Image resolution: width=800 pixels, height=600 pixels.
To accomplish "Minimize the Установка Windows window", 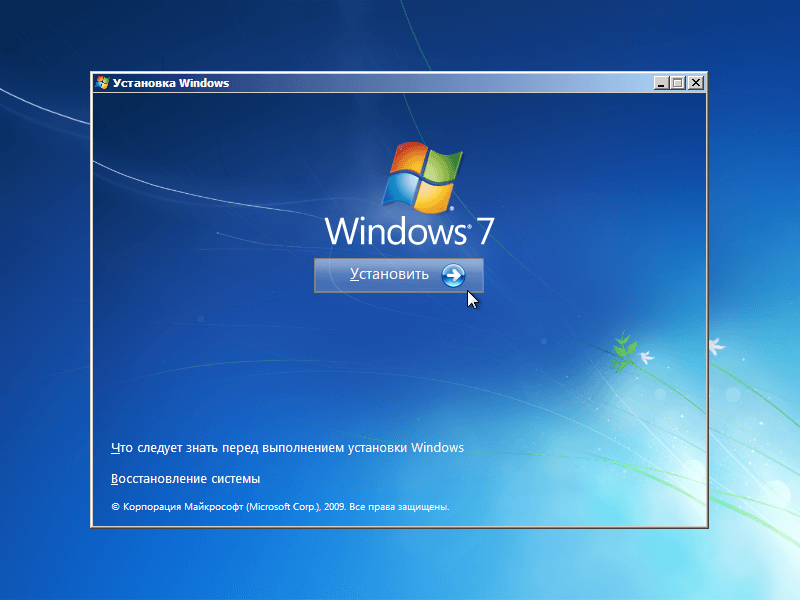I will 661,83.
